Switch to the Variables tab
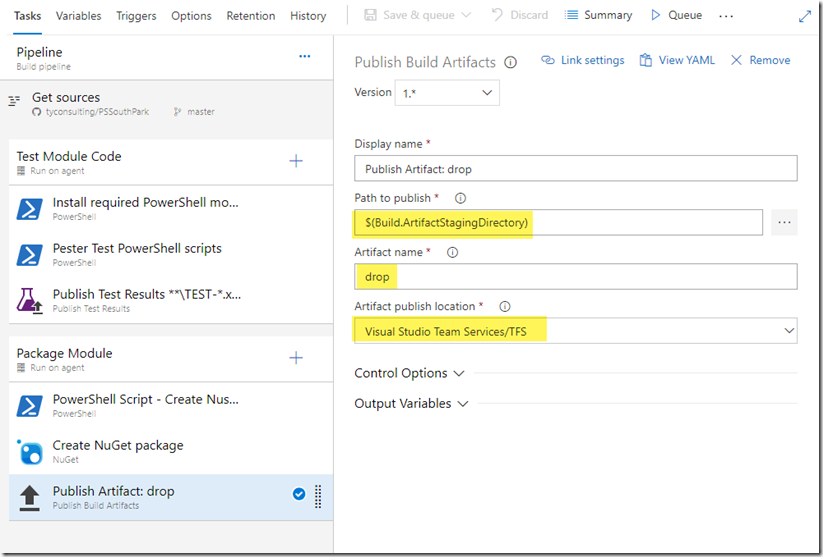The height and width of the screenshot is (557, 823). 79,16
